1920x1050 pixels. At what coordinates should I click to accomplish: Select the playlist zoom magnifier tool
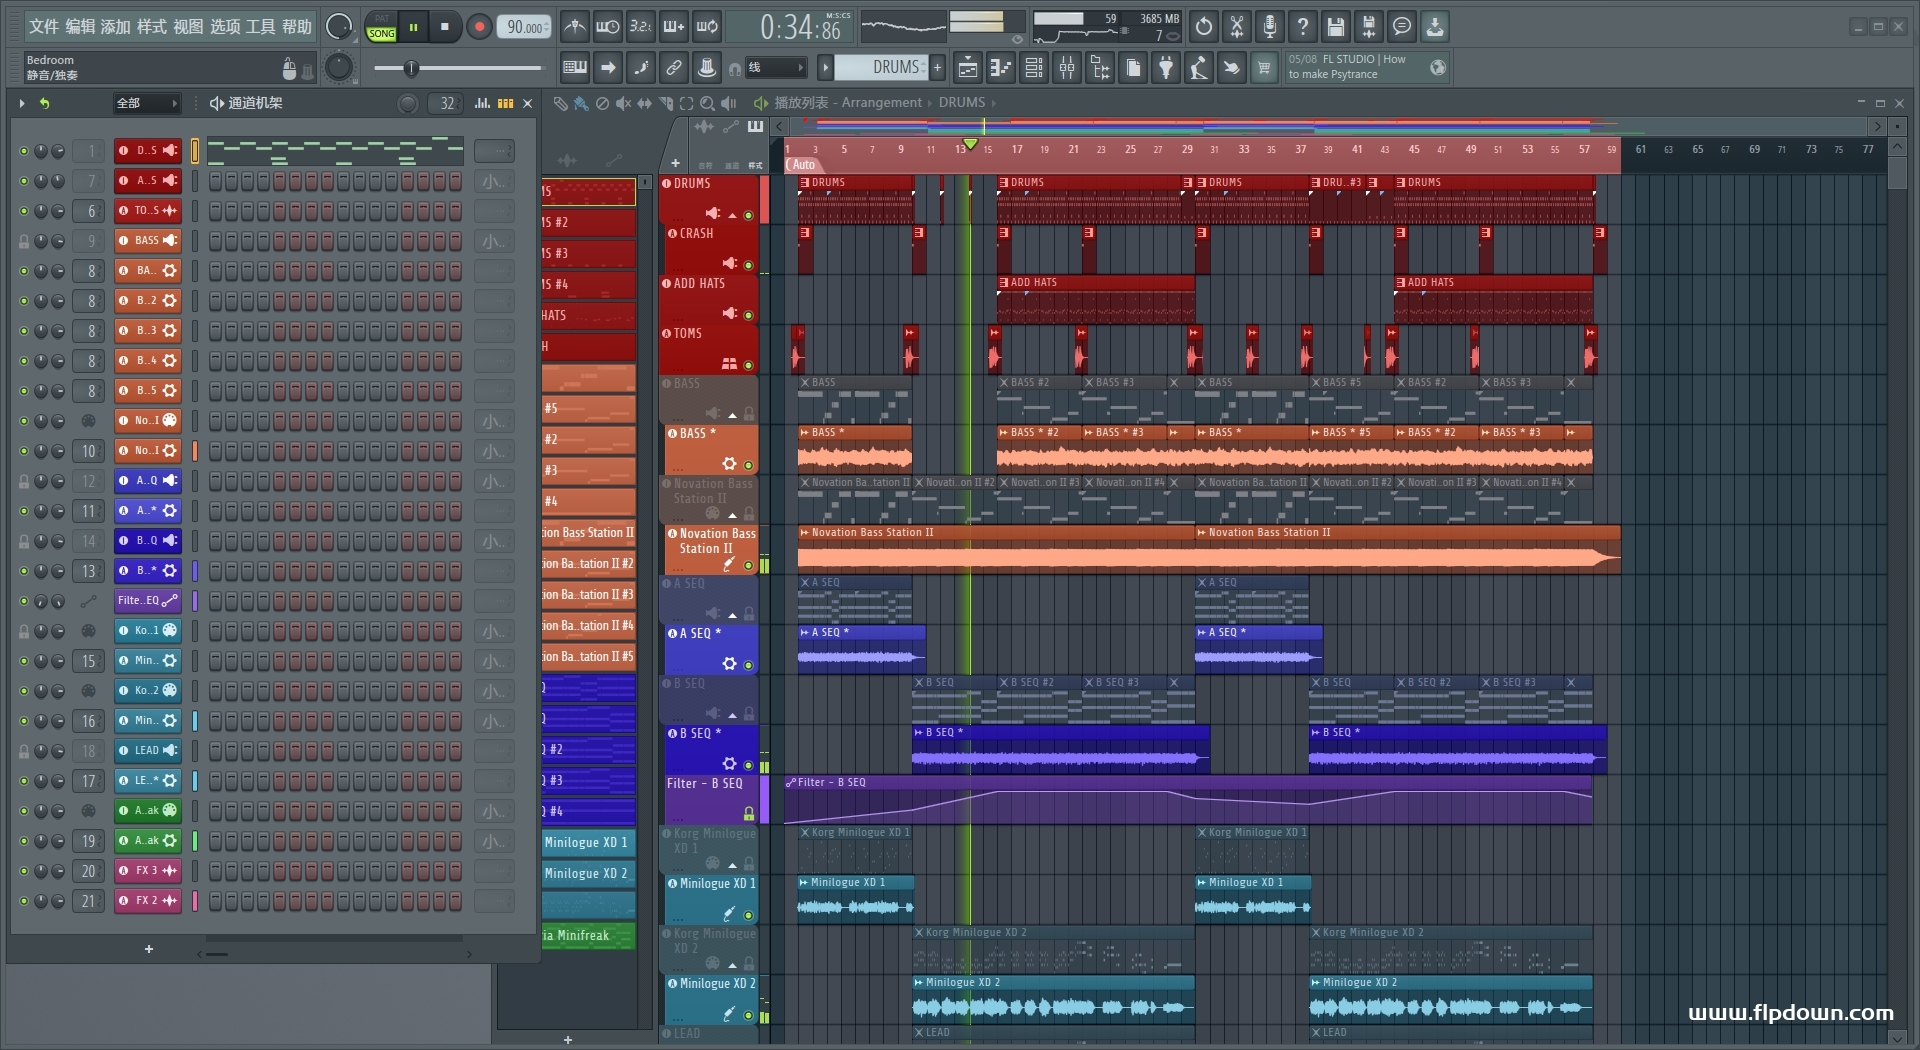(x=707, y=103)
